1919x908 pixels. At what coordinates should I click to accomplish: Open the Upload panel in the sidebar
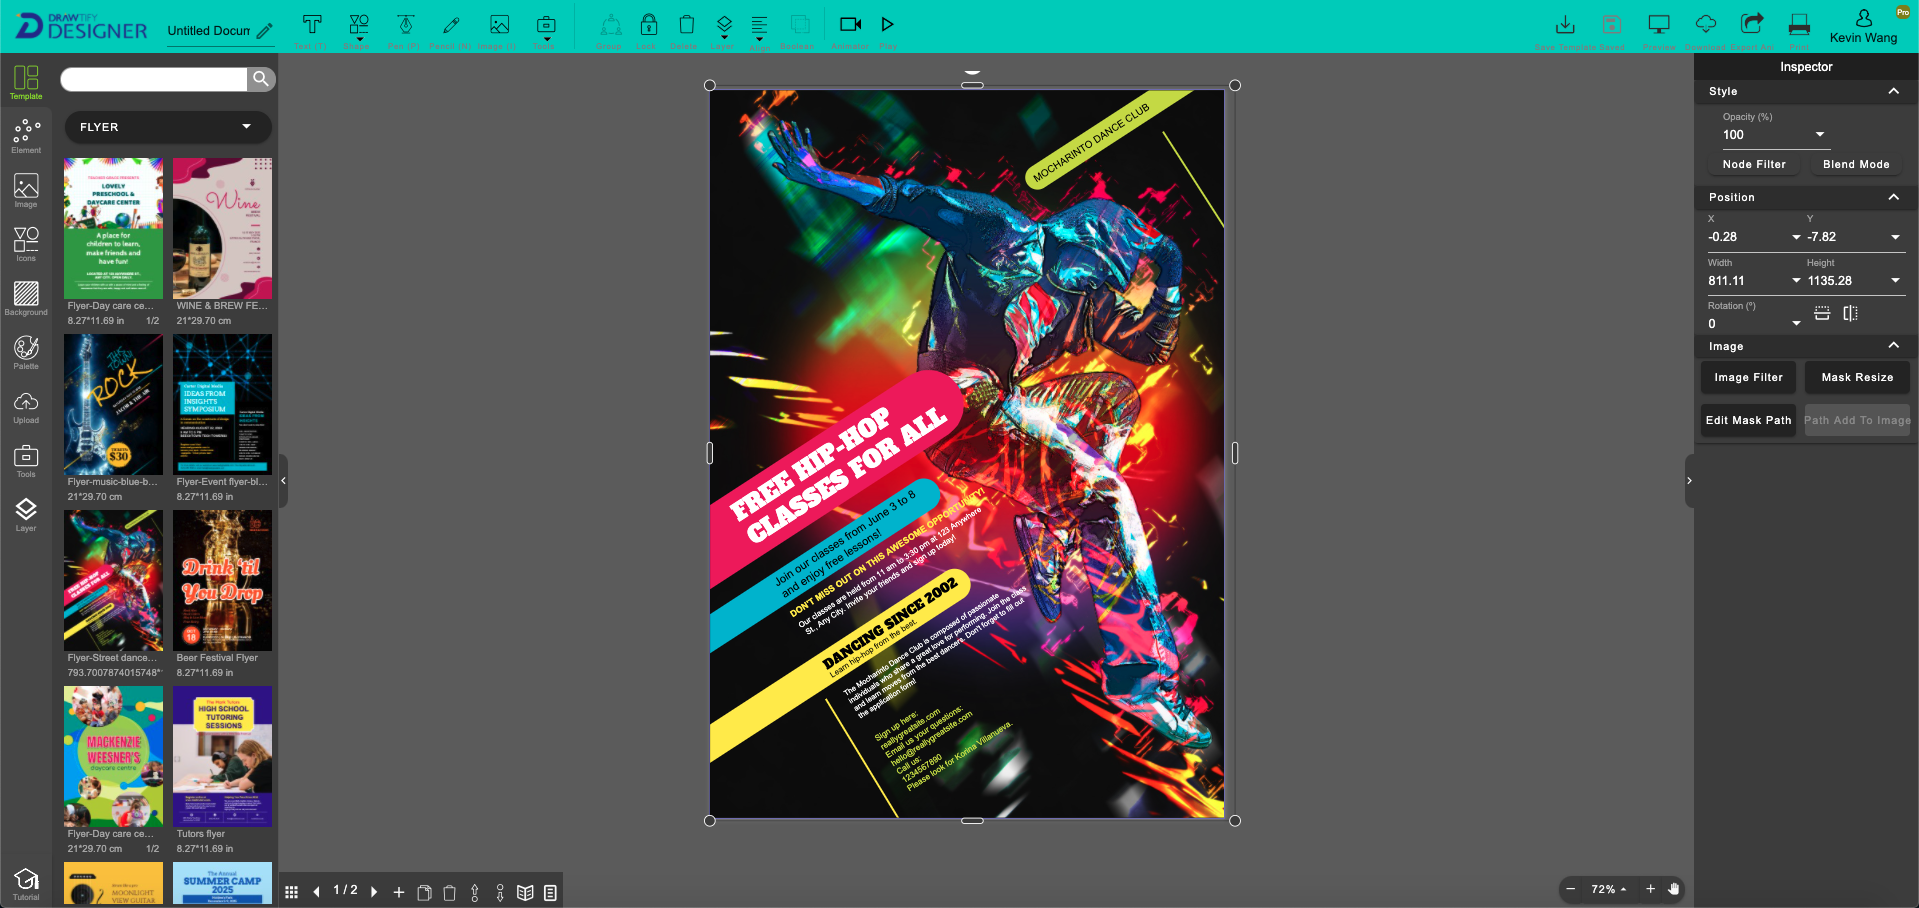click(26, 406)
